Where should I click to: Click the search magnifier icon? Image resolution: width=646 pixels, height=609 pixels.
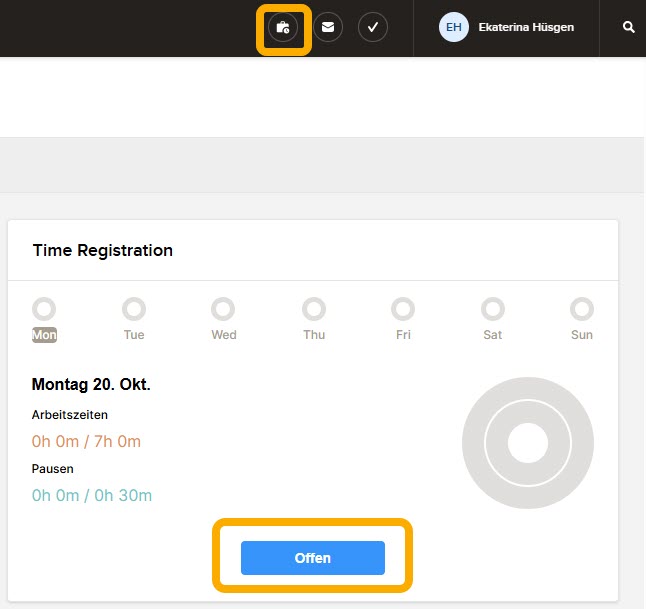point(628,28)
